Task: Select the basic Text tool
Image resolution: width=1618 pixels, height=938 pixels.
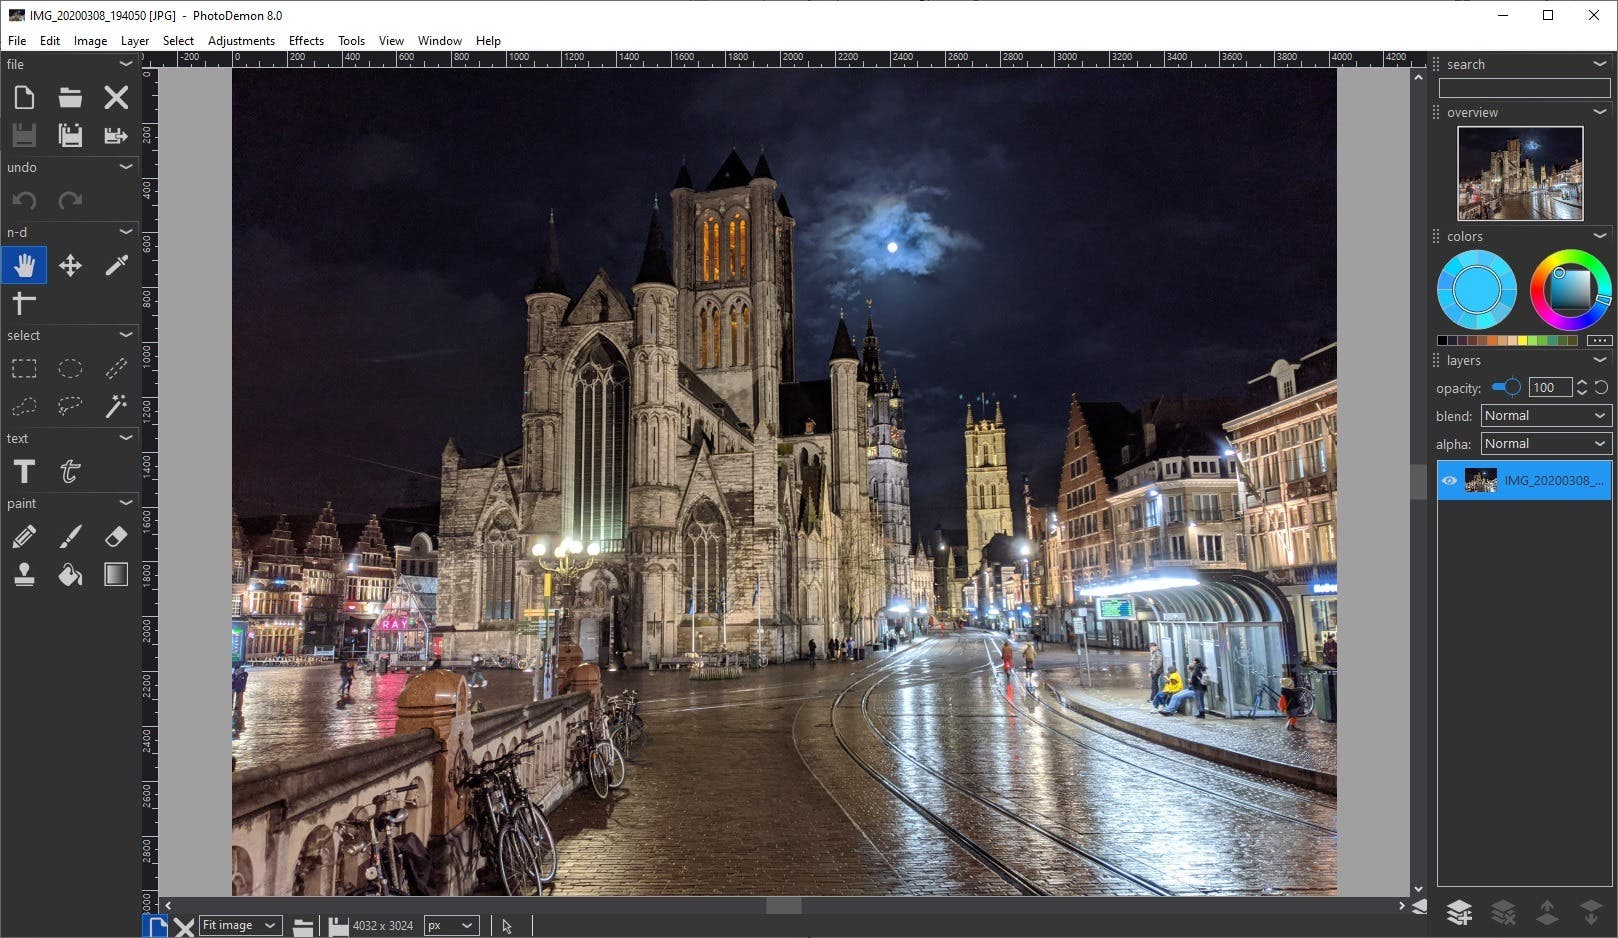Action: tap(24, 471)
